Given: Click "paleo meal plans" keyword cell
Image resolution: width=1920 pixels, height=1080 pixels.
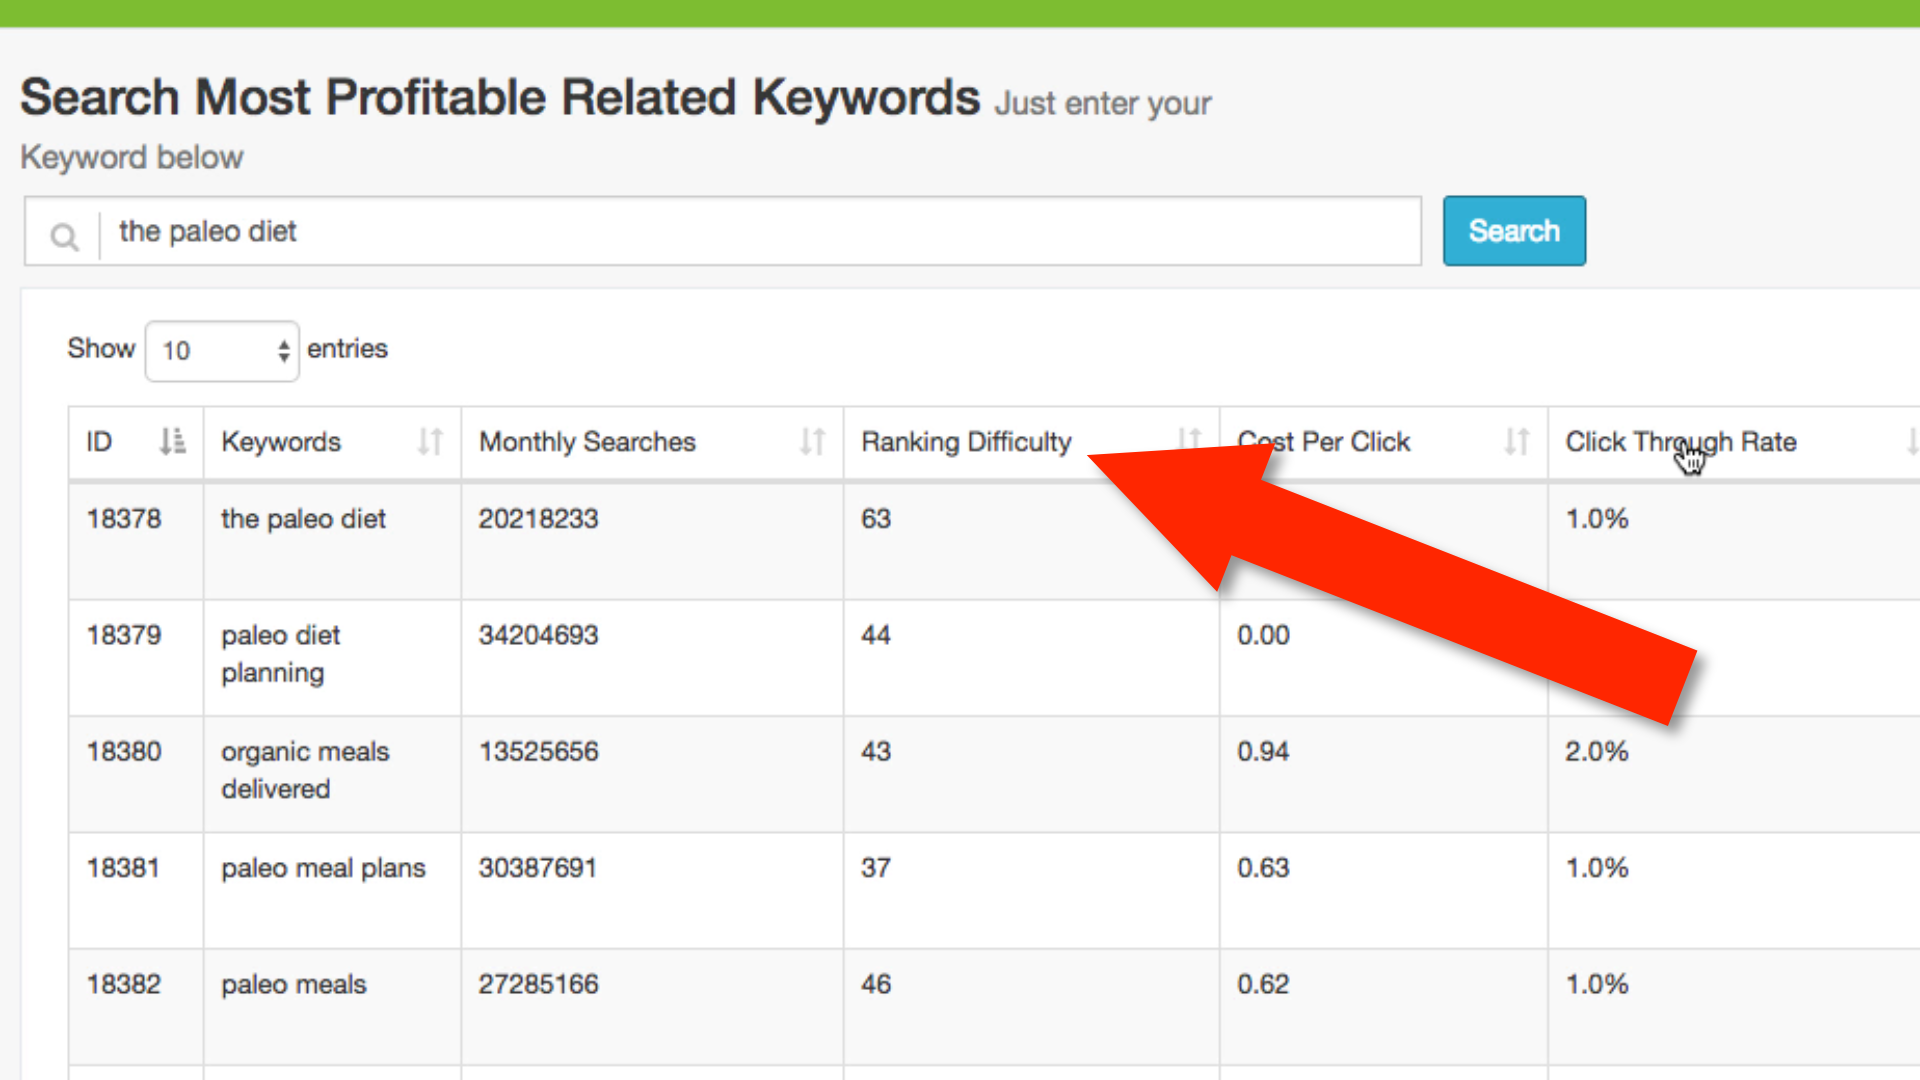Looking at the screenshot, I should [323, 868].
